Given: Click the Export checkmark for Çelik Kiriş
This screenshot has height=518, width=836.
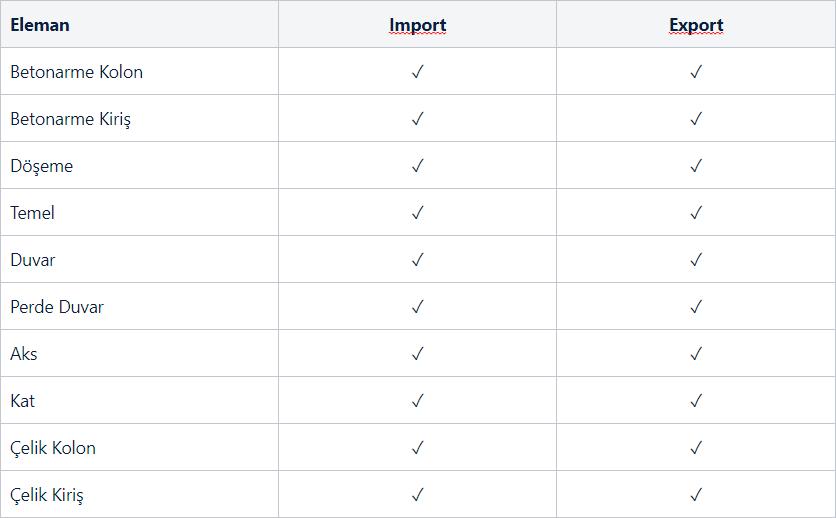Looking at the screenshot, I should tap(696, 495).
